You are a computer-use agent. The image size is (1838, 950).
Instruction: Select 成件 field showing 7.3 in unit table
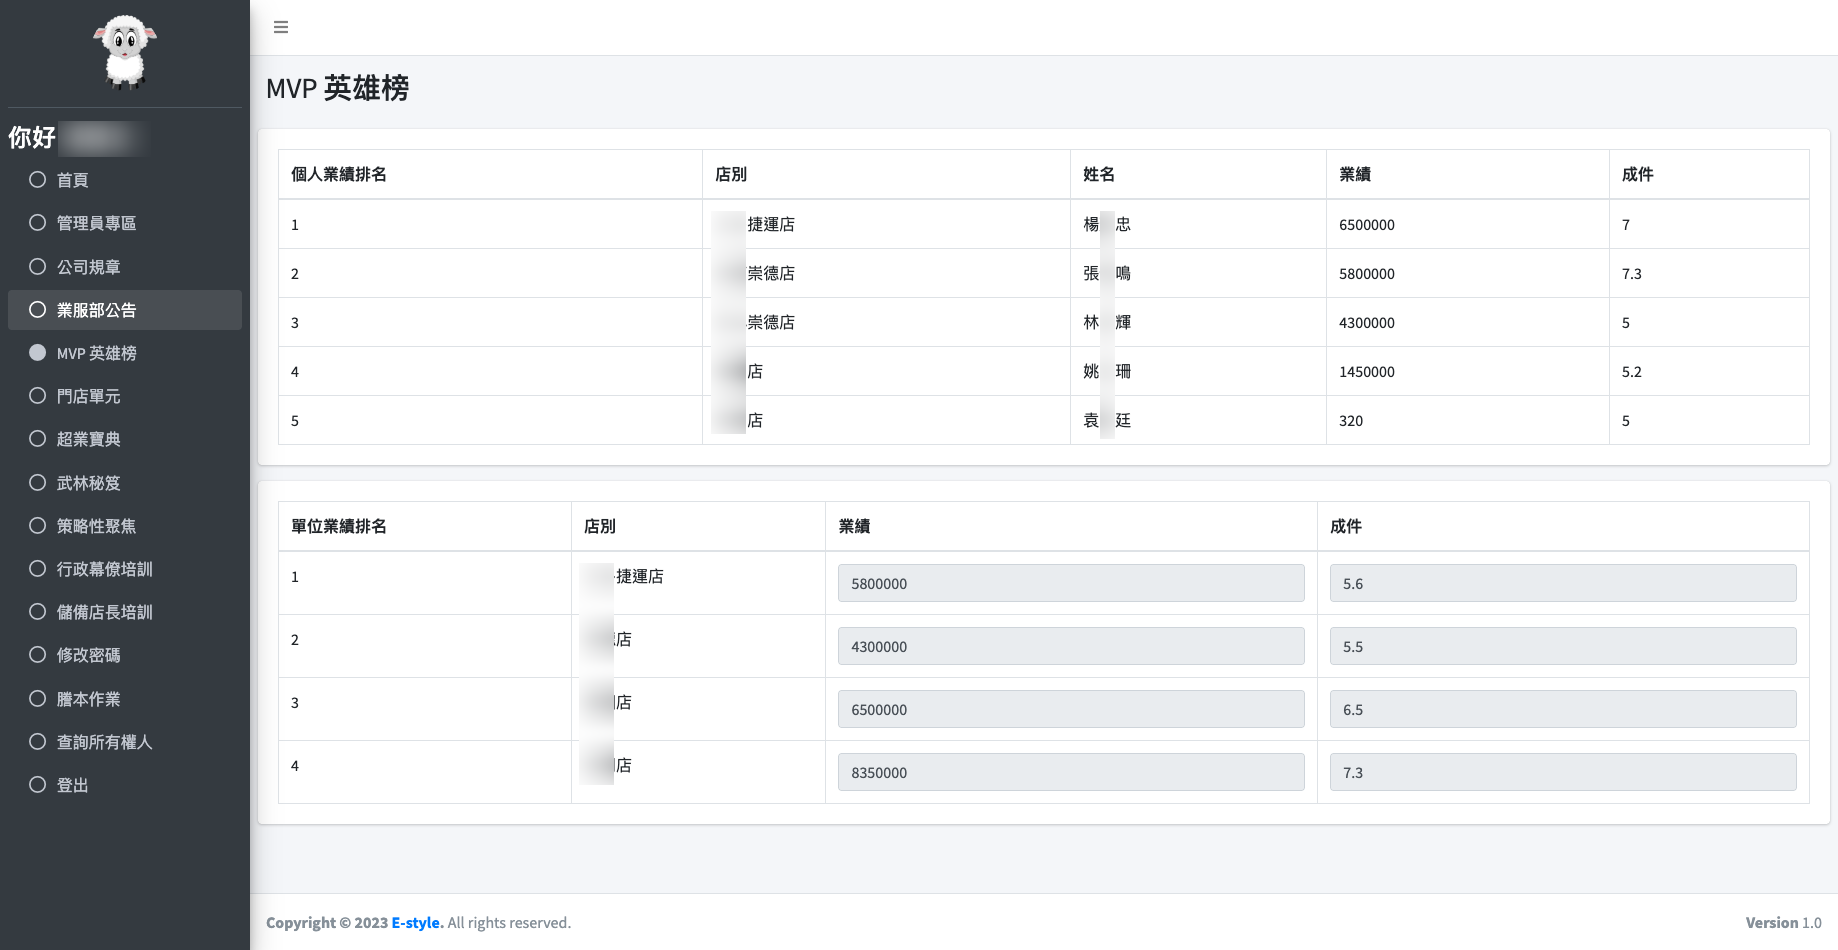point(1562,773)
